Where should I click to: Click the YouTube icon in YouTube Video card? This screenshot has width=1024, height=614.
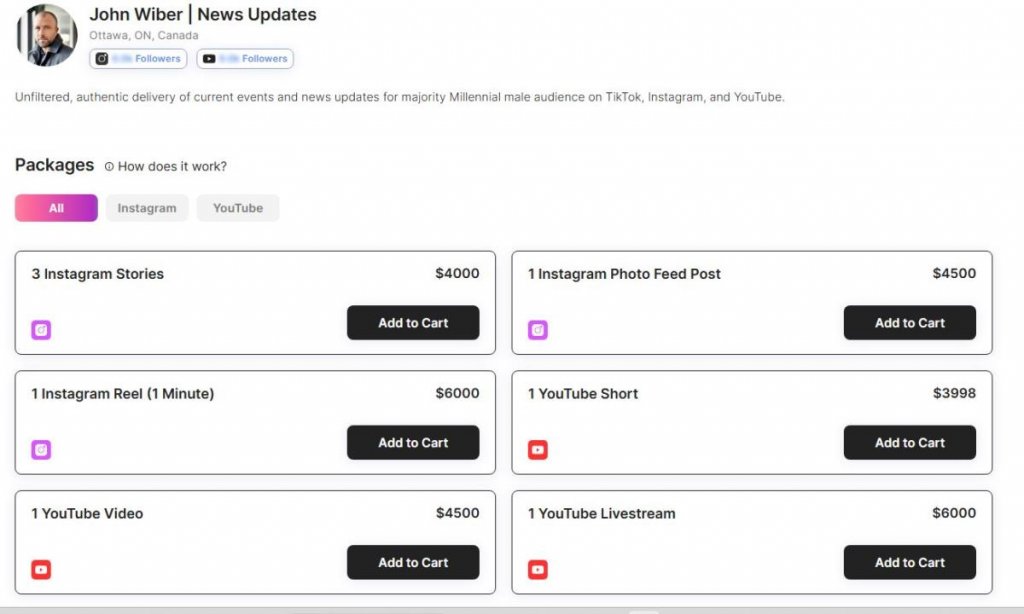coord(41,570)
